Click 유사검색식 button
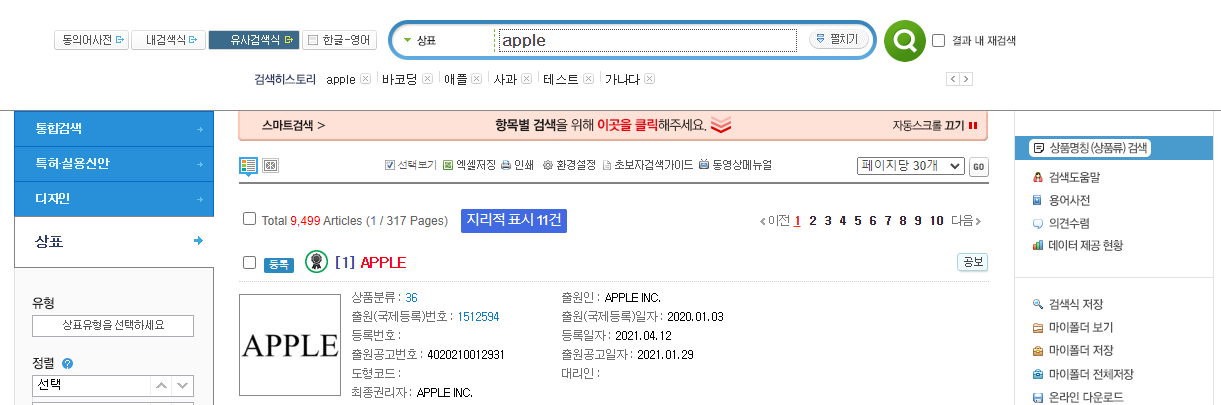1221x405 pixels. 254,40
